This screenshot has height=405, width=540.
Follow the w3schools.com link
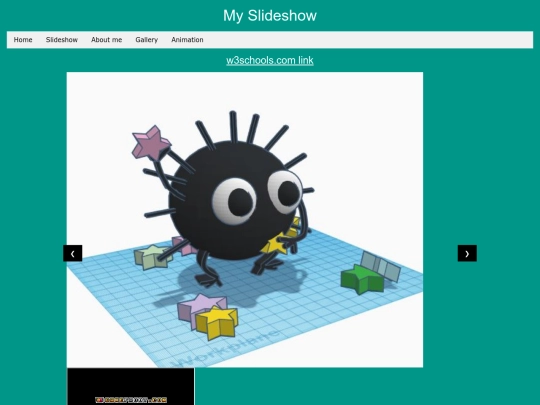[270, 61]
